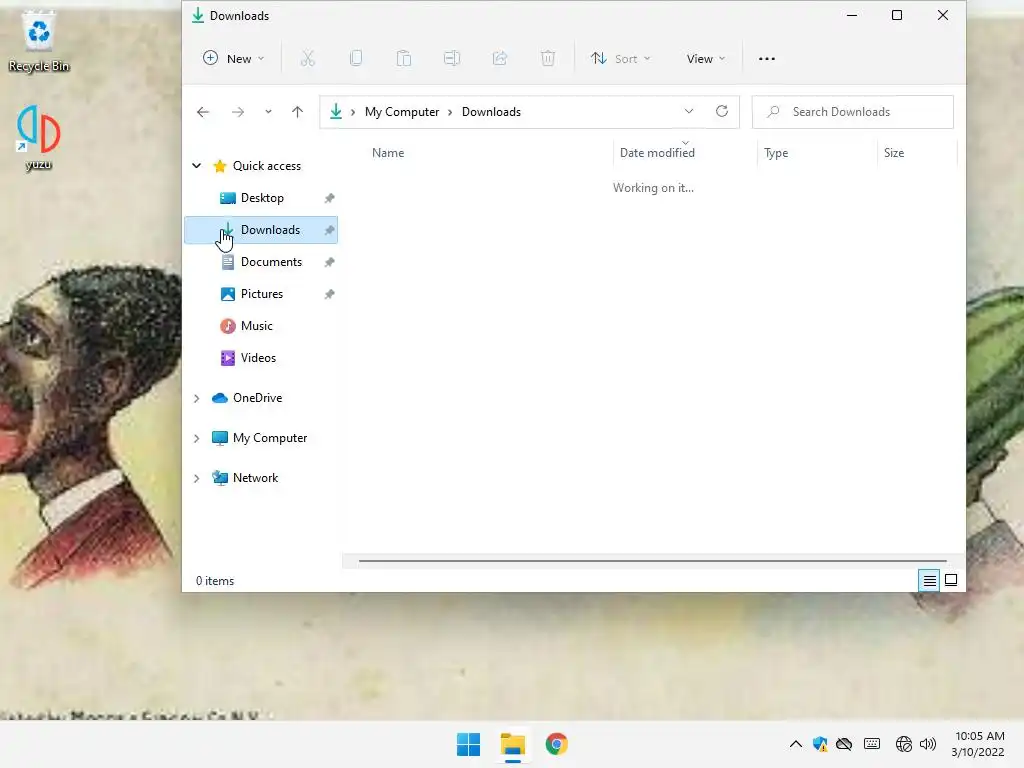Switch to large thumbnails view icon
1024x768 pixels.
[x=951, y=580]
